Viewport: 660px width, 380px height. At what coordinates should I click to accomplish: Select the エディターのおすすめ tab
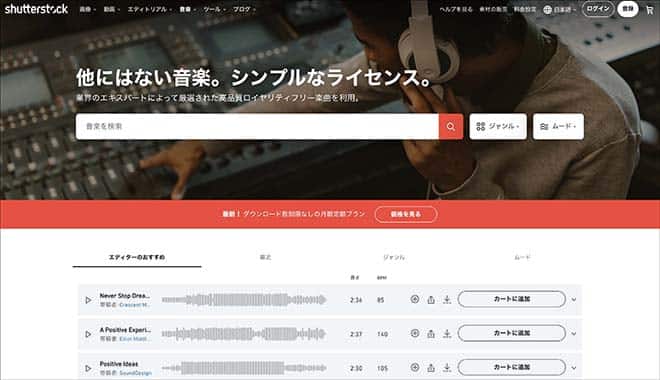pos(137,257)
